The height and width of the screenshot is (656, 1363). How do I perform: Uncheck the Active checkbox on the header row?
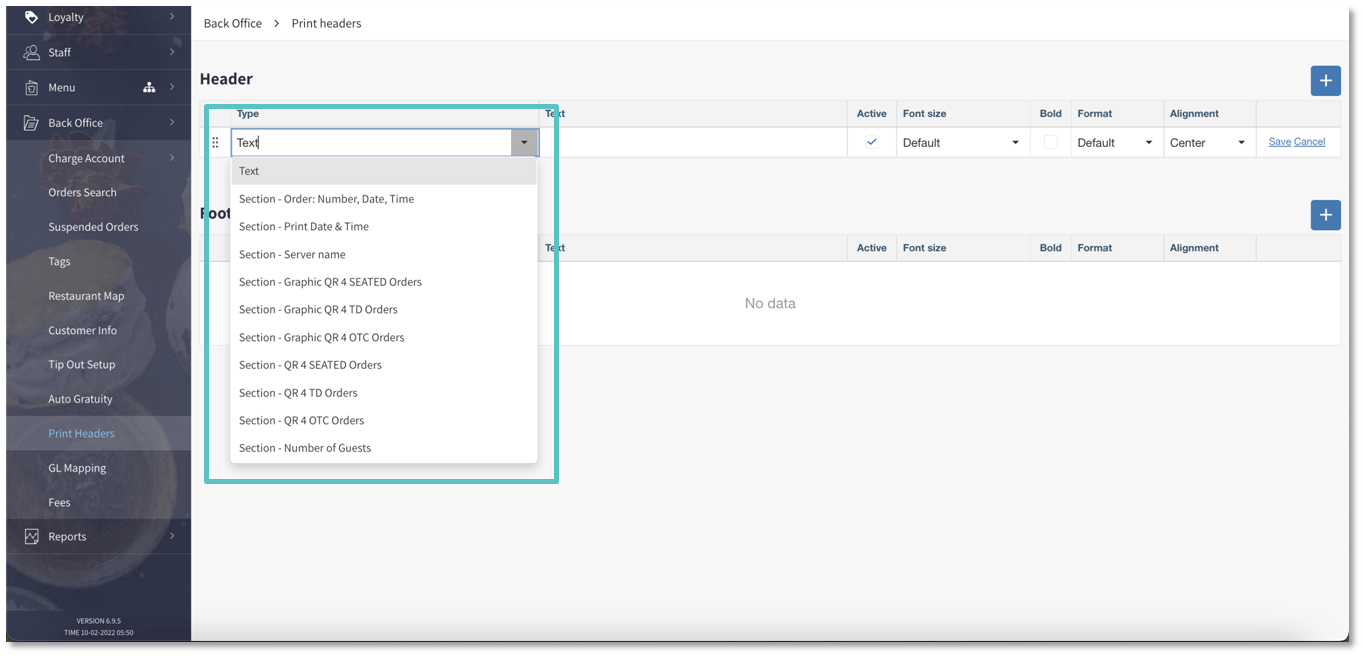coord(871,142)
